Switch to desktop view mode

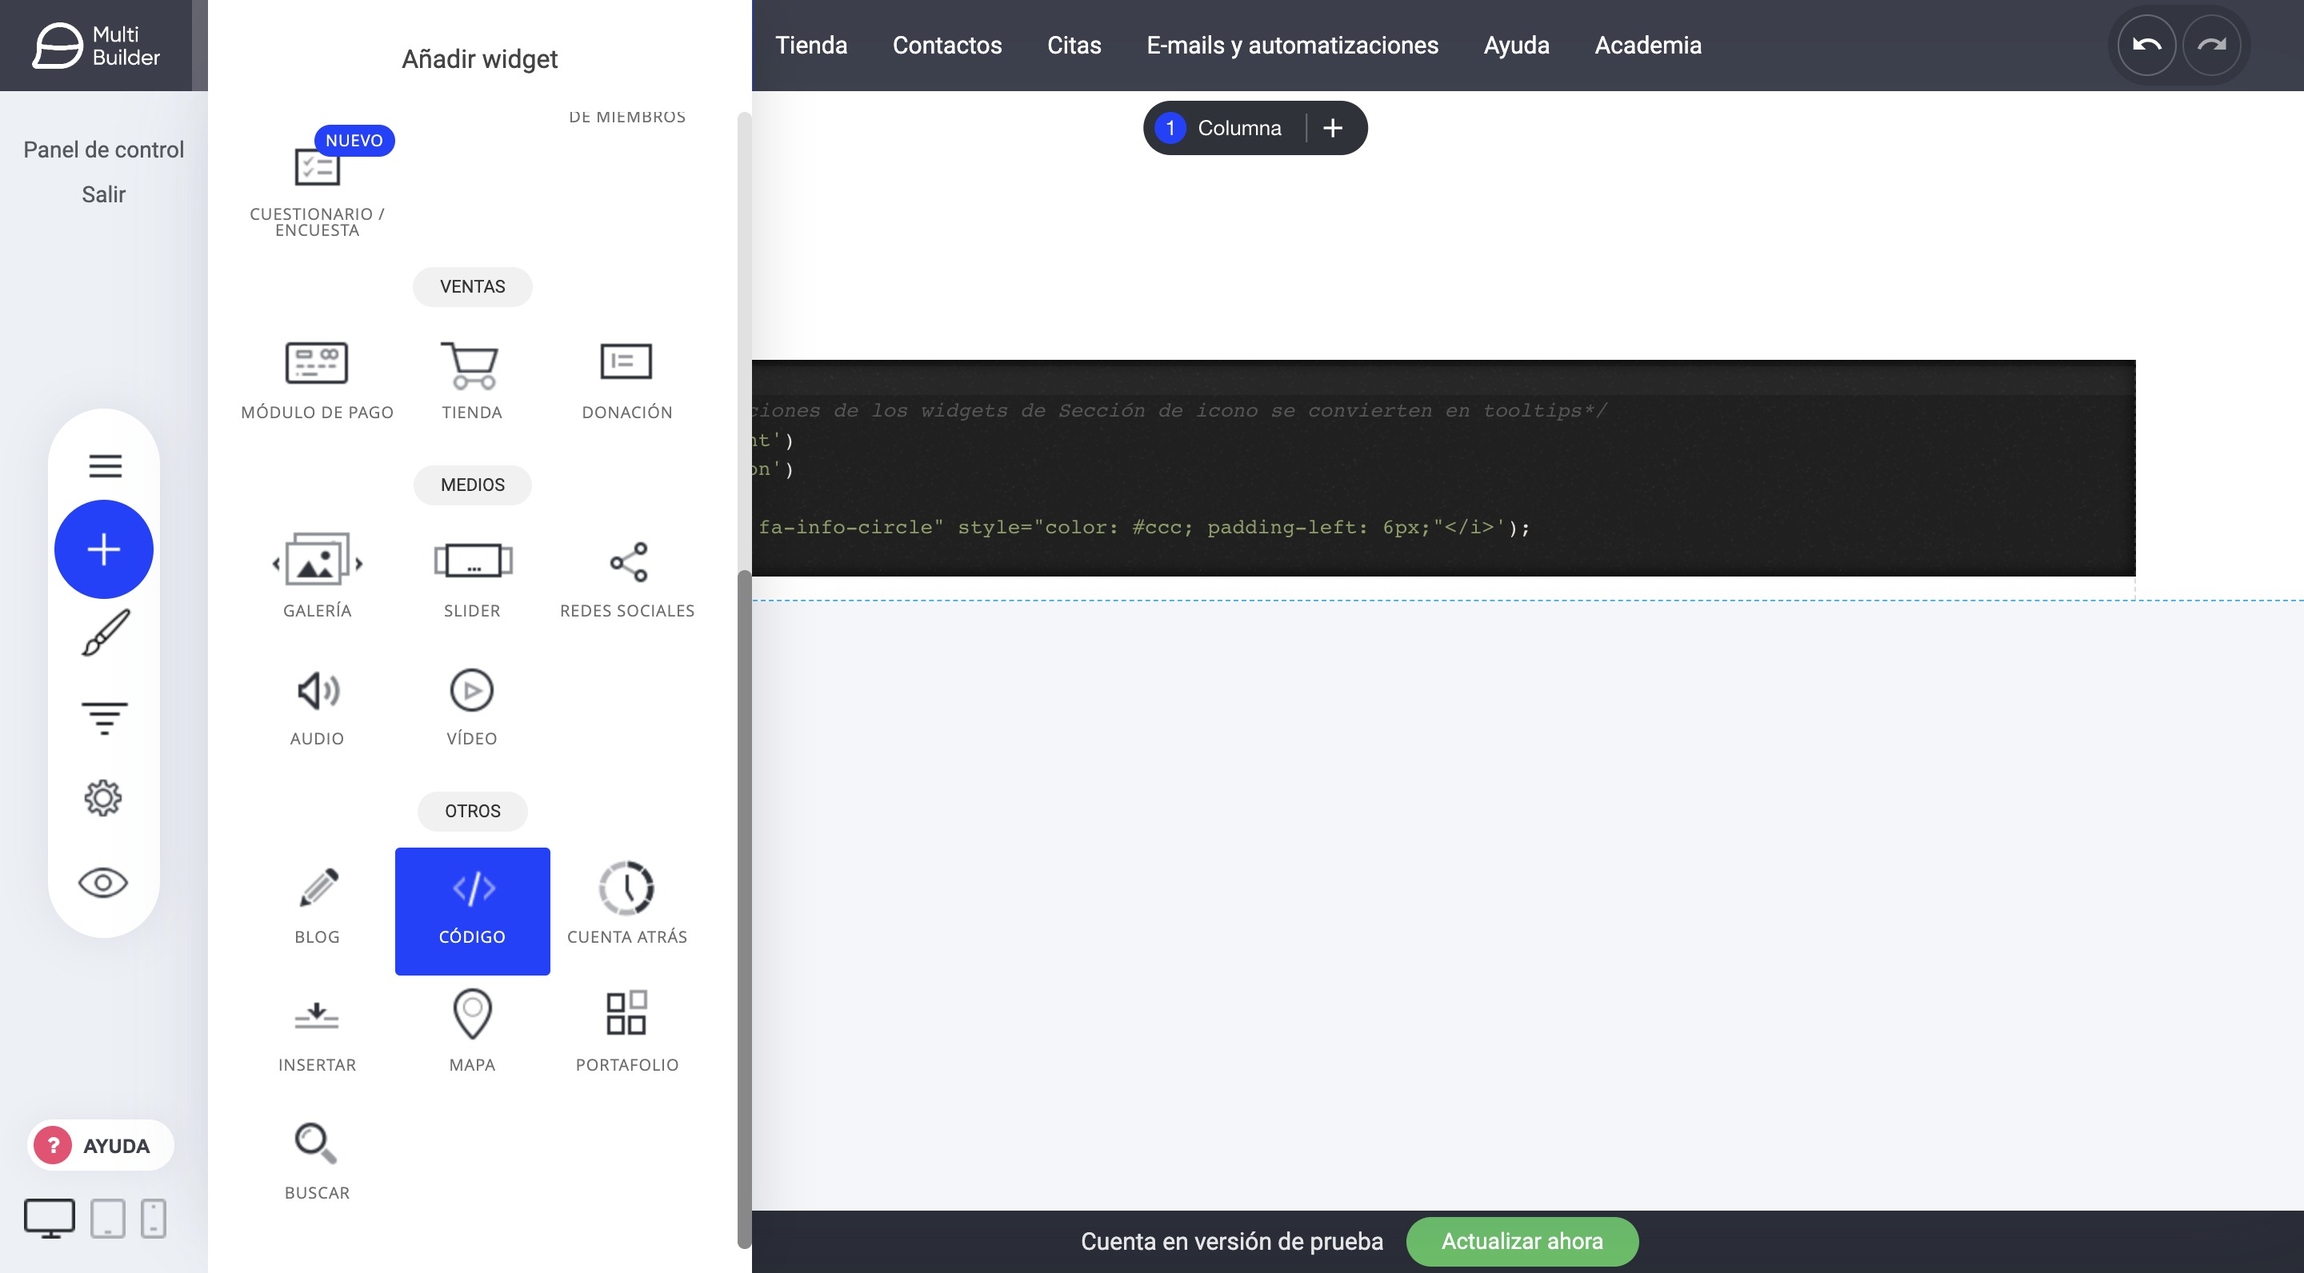pos(49,1218)
